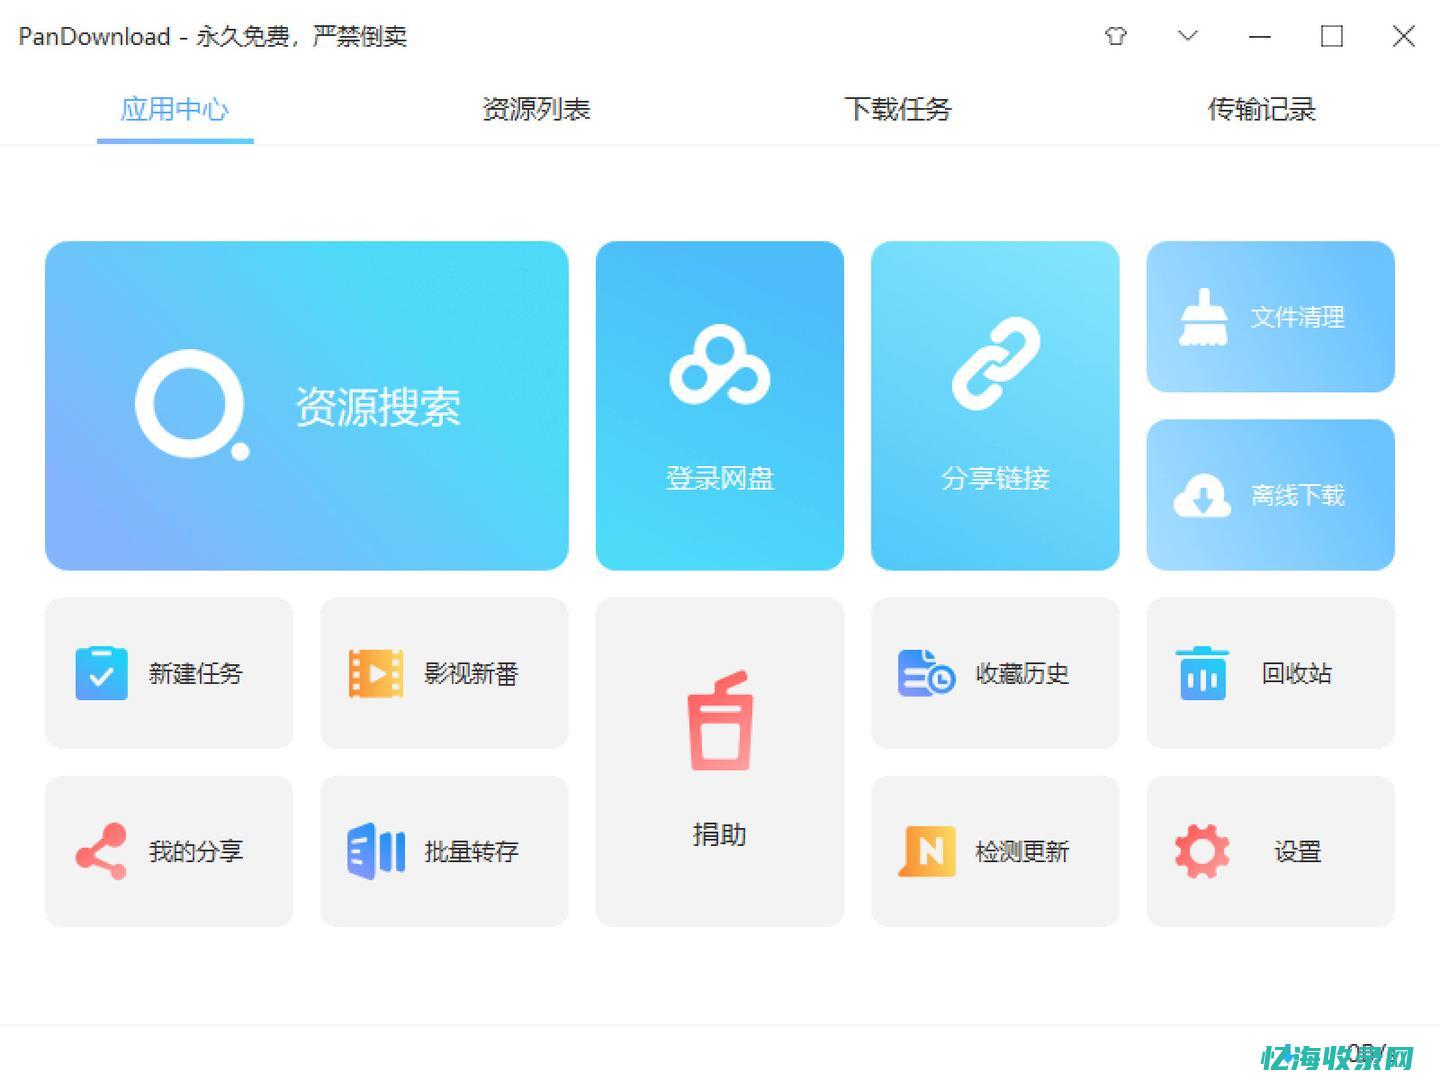Expand the title bar chevron menu
This screenshot has height=1080, width=1440.
pyautogui.click(x=1187, y=36)
